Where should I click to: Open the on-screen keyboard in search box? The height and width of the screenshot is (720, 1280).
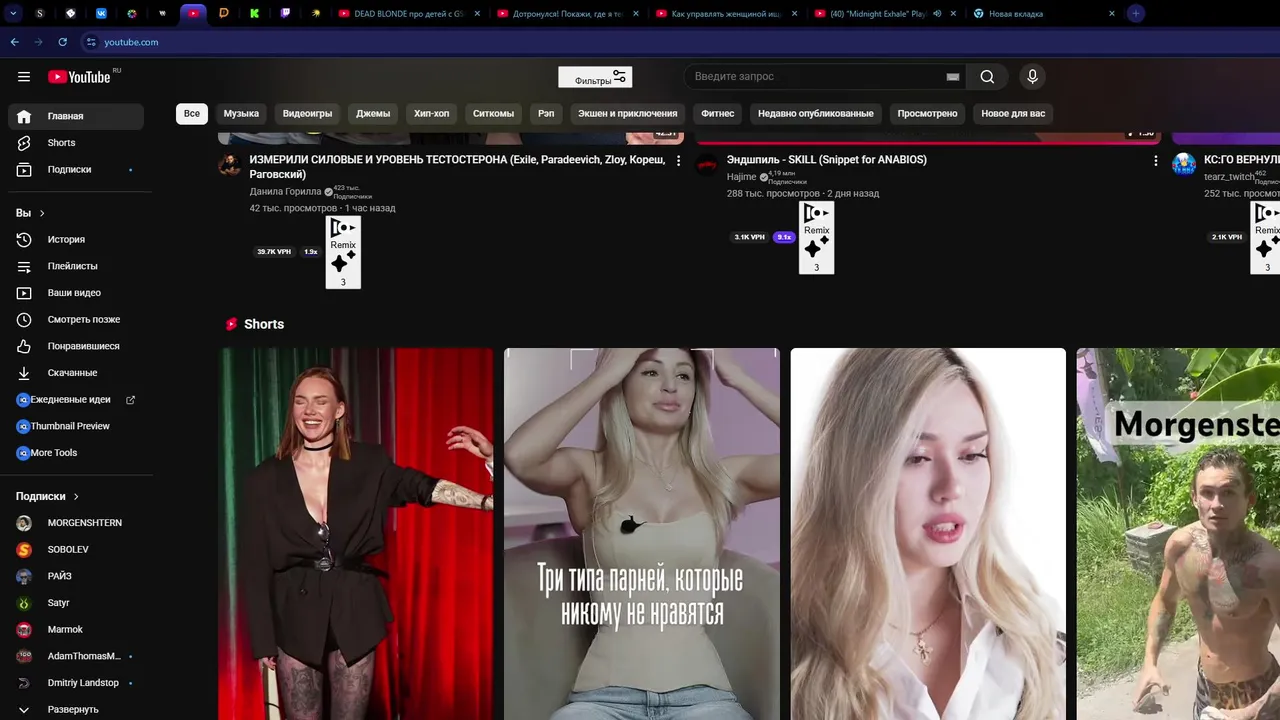coord(953,77)
